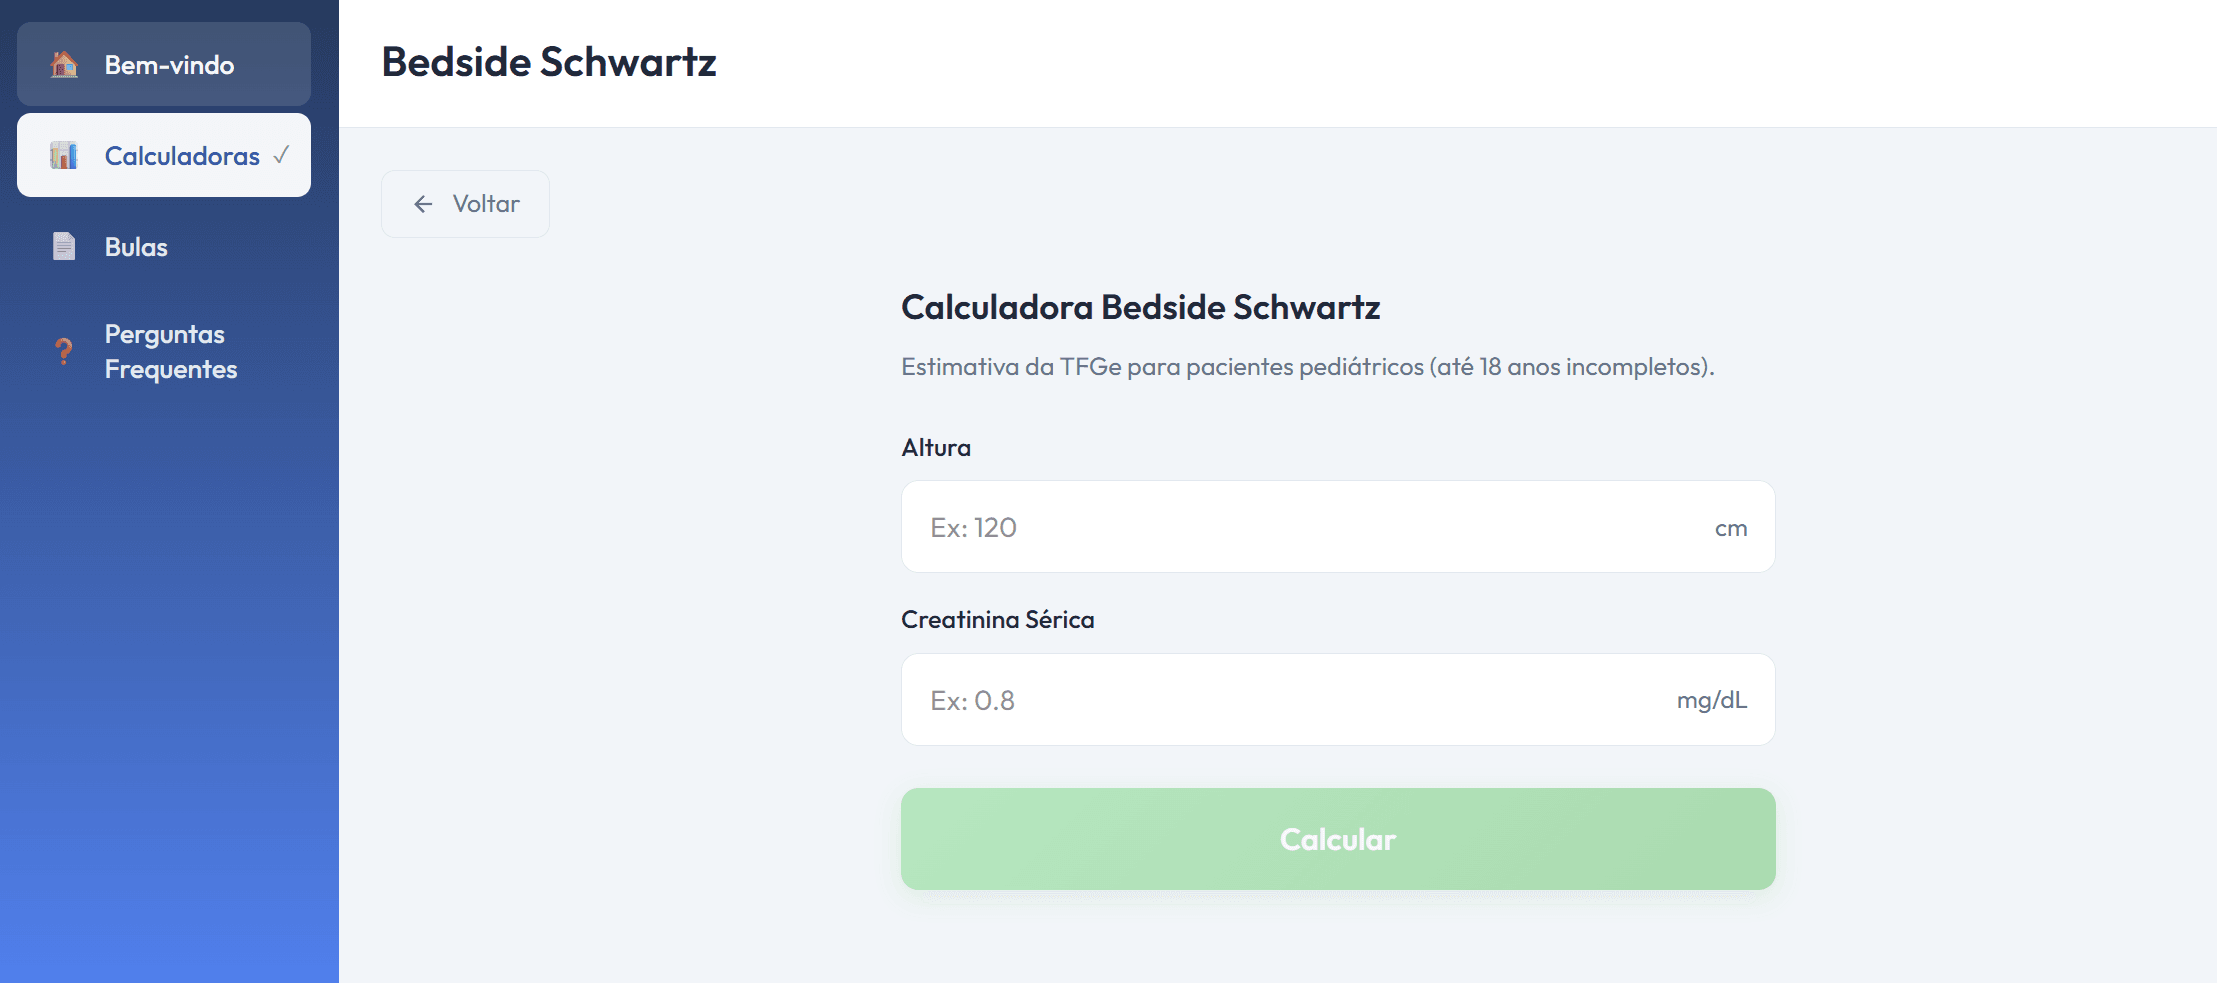This screenshot has width=2217, height=983.
Task: Click the mg/dL unit suffix
Action: [1711, 700]
